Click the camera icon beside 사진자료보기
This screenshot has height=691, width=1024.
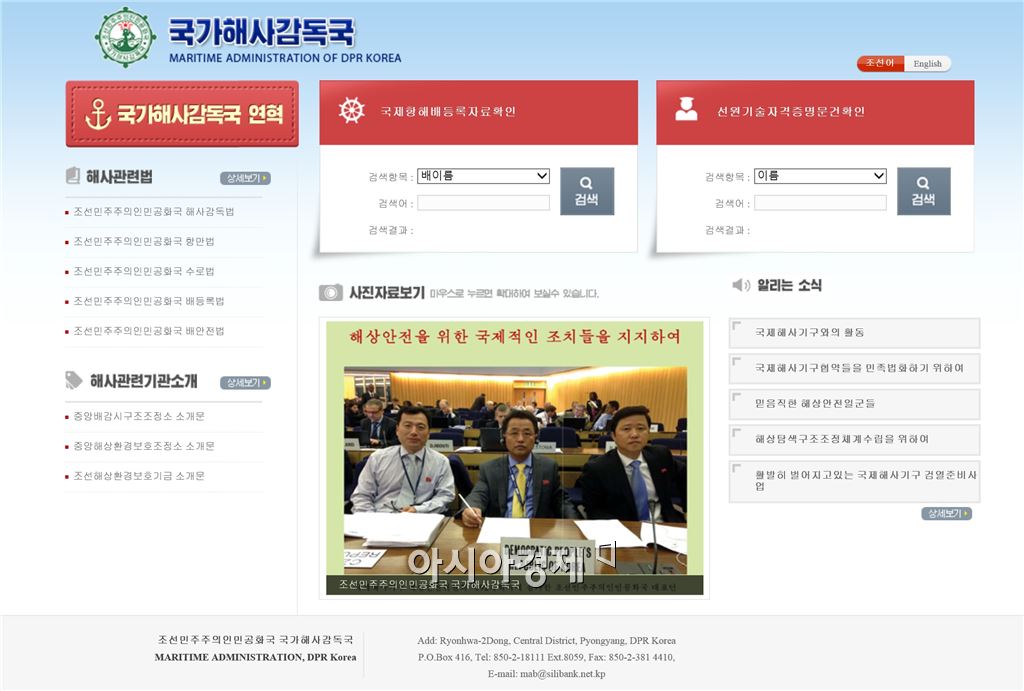coord(331,293)
